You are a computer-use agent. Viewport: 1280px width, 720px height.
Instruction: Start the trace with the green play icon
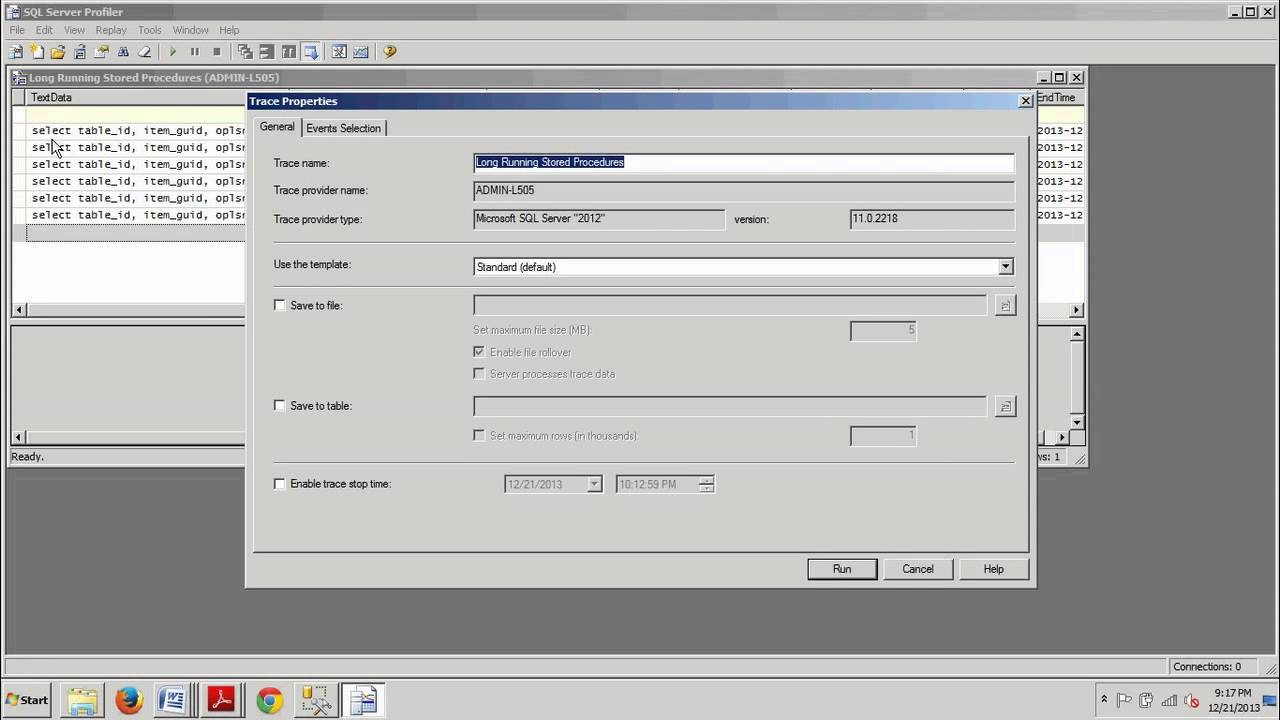click(x=173, y=52)
